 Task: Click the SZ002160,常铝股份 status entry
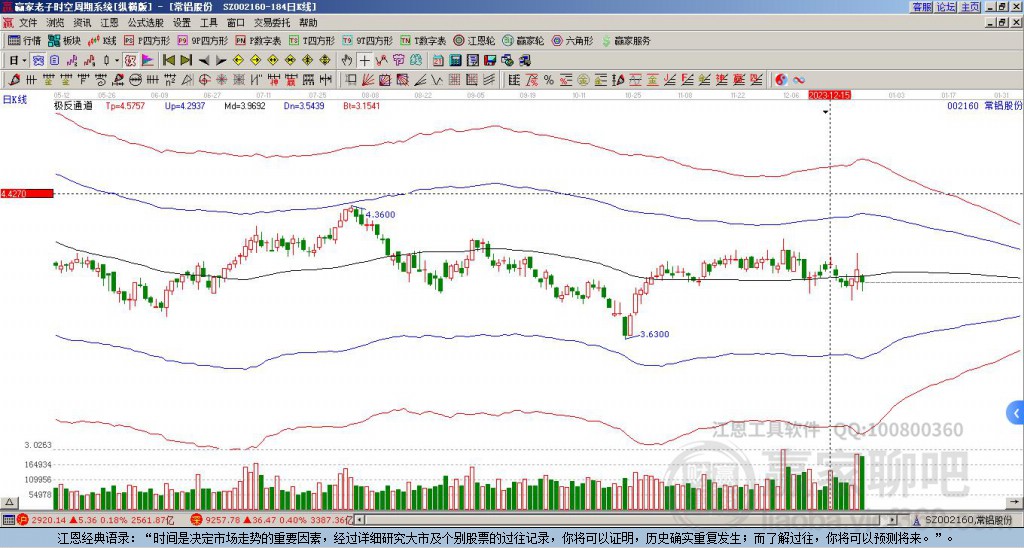[x=967, y=520]
